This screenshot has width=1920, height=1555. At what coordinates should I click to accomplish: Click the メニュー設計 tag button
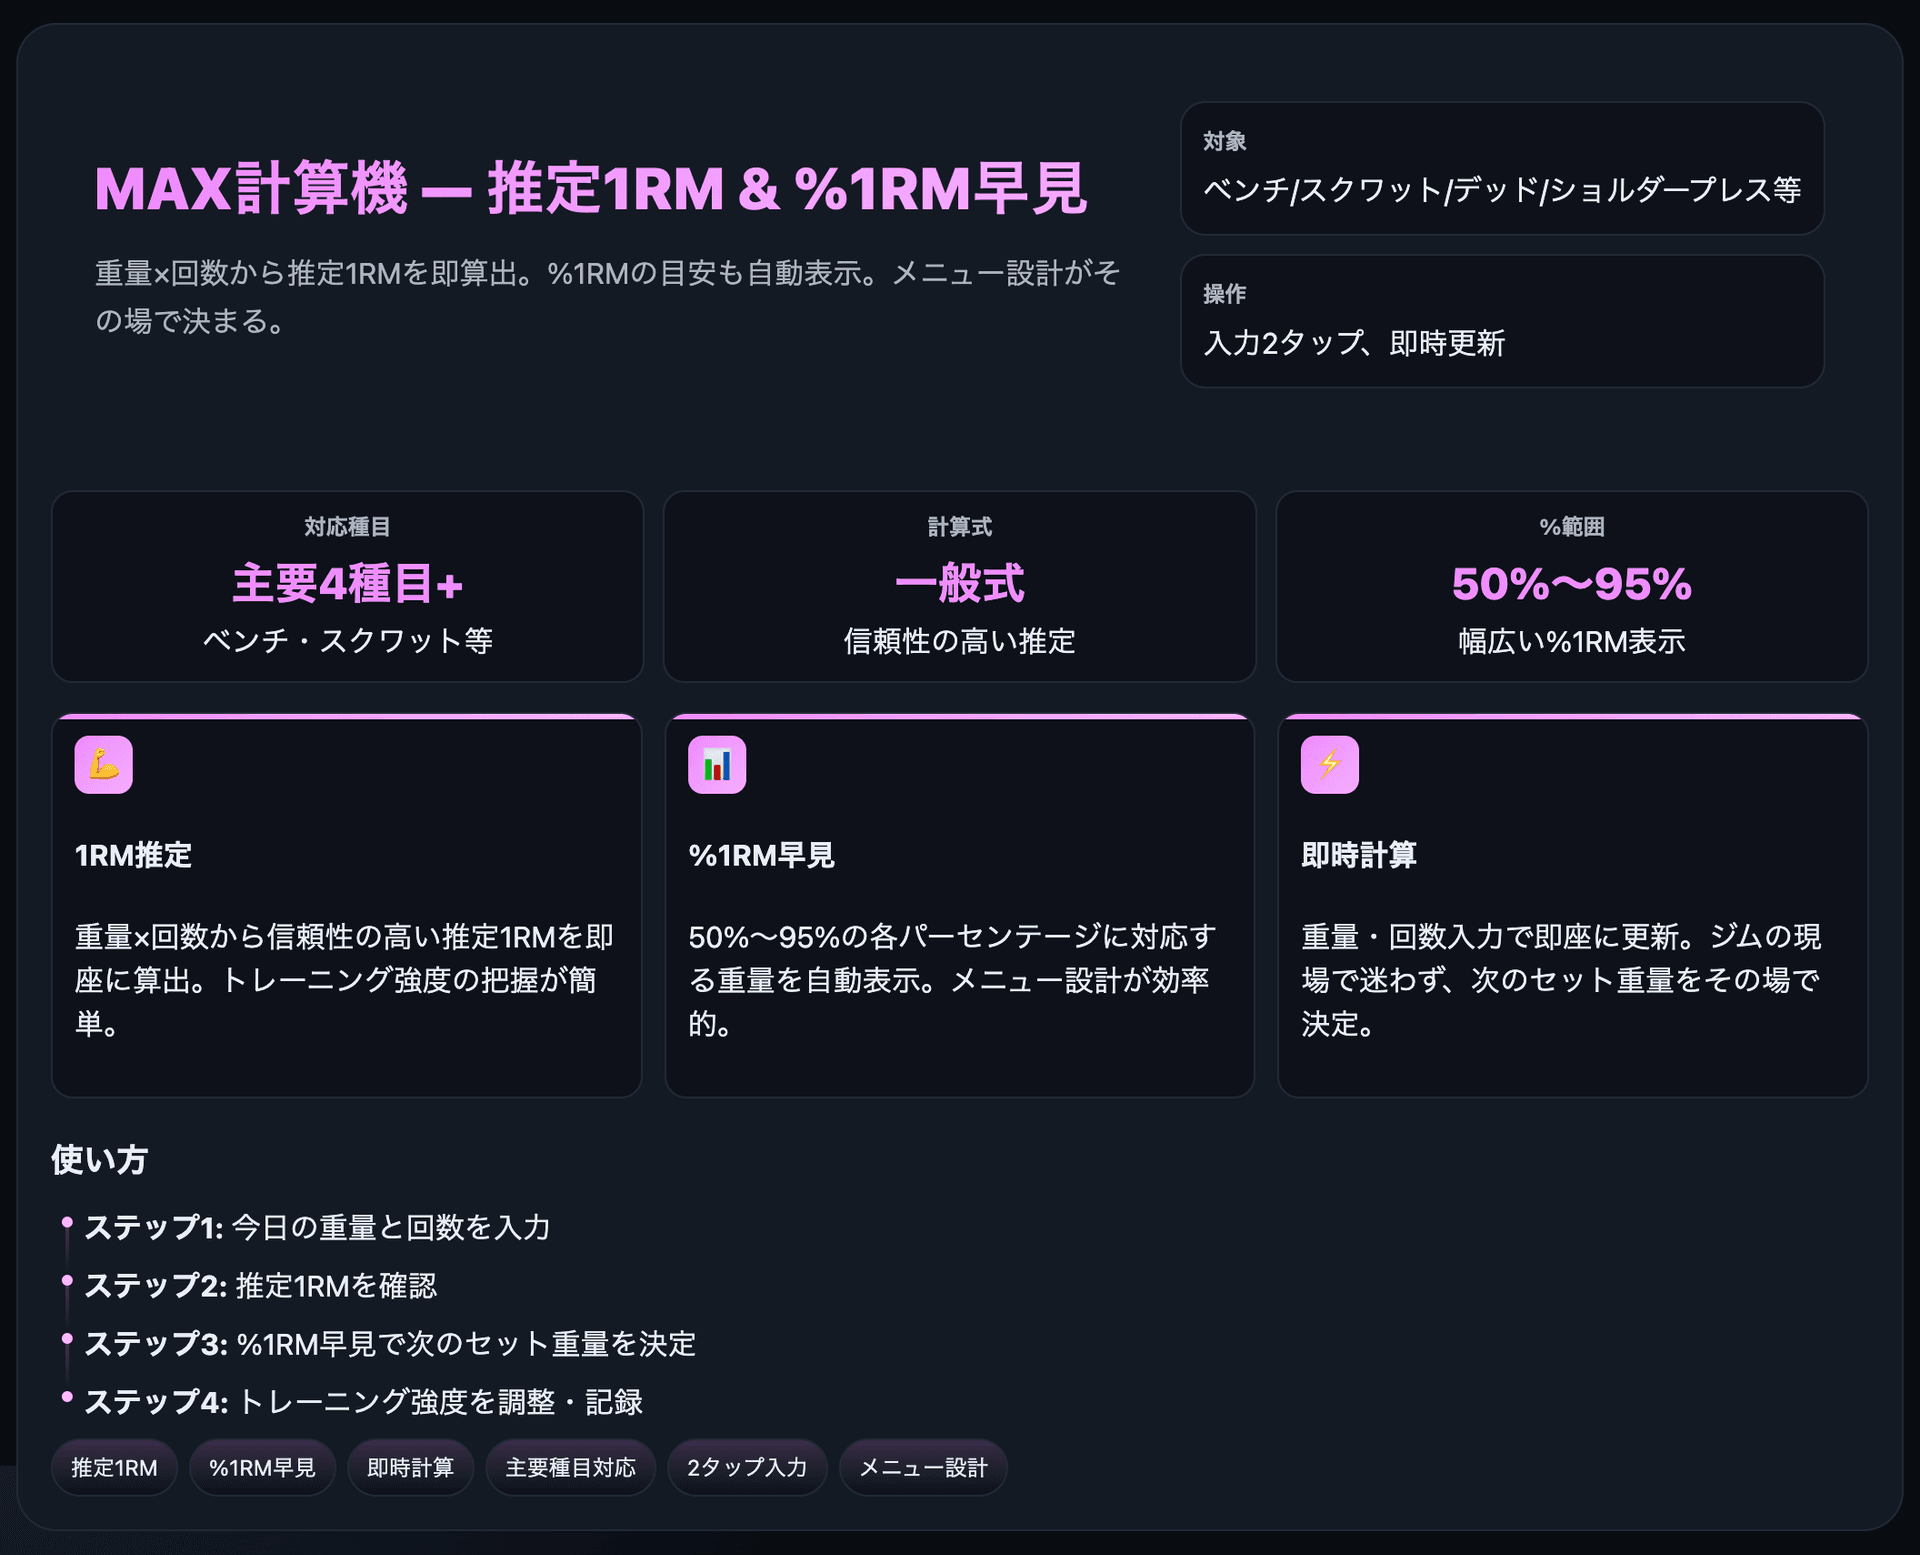click(923, 1467)
